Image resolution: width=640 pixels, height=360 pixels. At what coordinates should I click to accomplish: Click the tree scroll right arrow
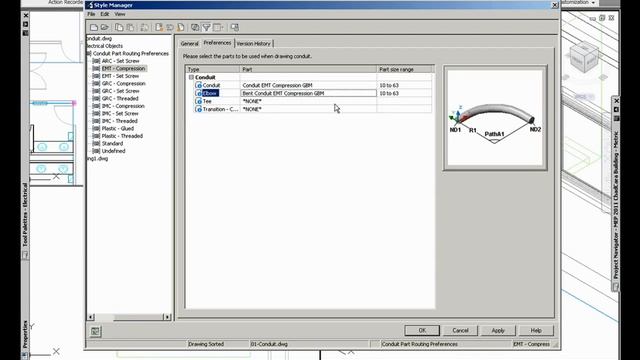tap(167, 317)
